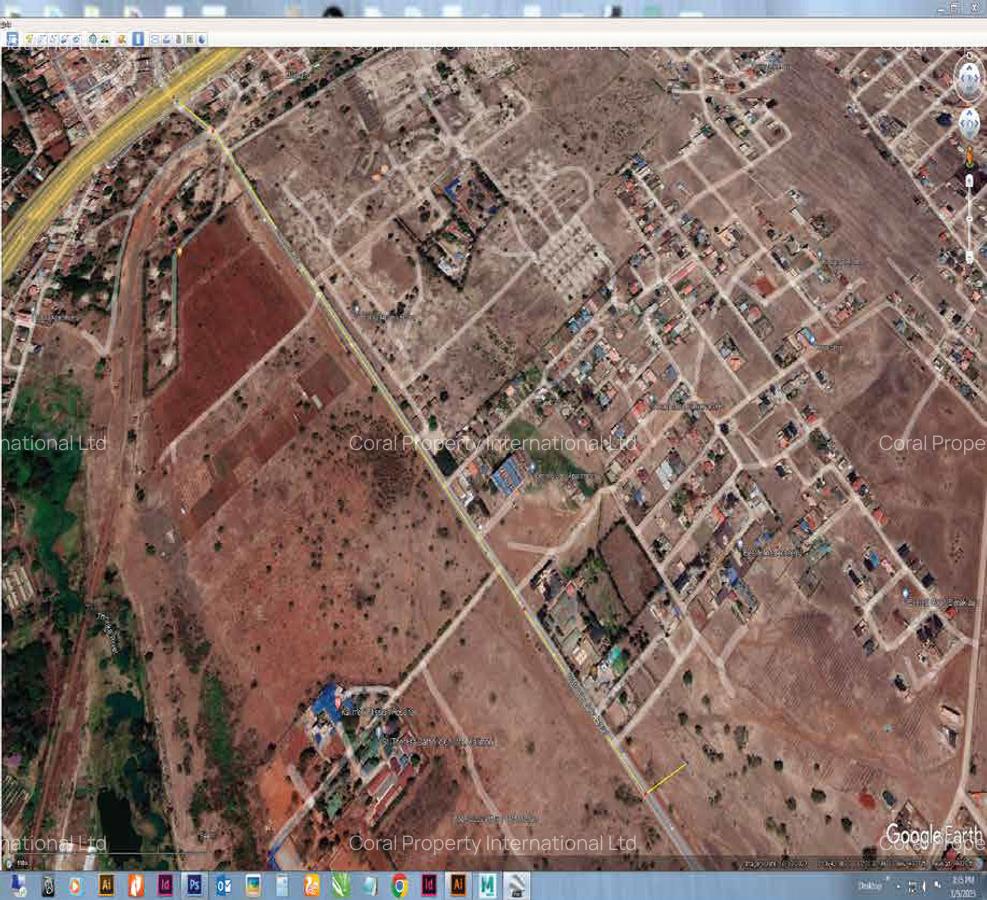The width and height of the screenshot is (987, 900).
Task: Click the Move joystick compass control
Action: pyautogui.click(x=968, y=122)
